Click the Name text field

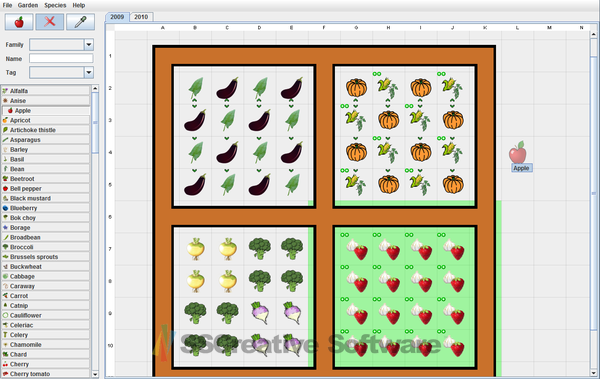click(61, 59)
